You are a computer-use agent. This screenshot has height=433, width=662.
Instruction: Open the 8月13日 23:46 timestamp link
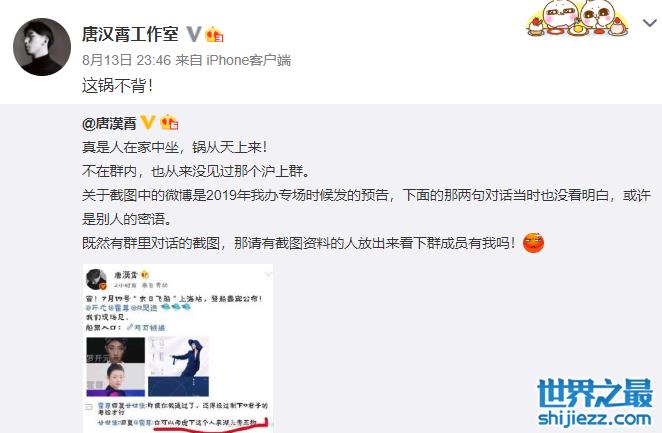pyautogui.click(x=126, y=60)
